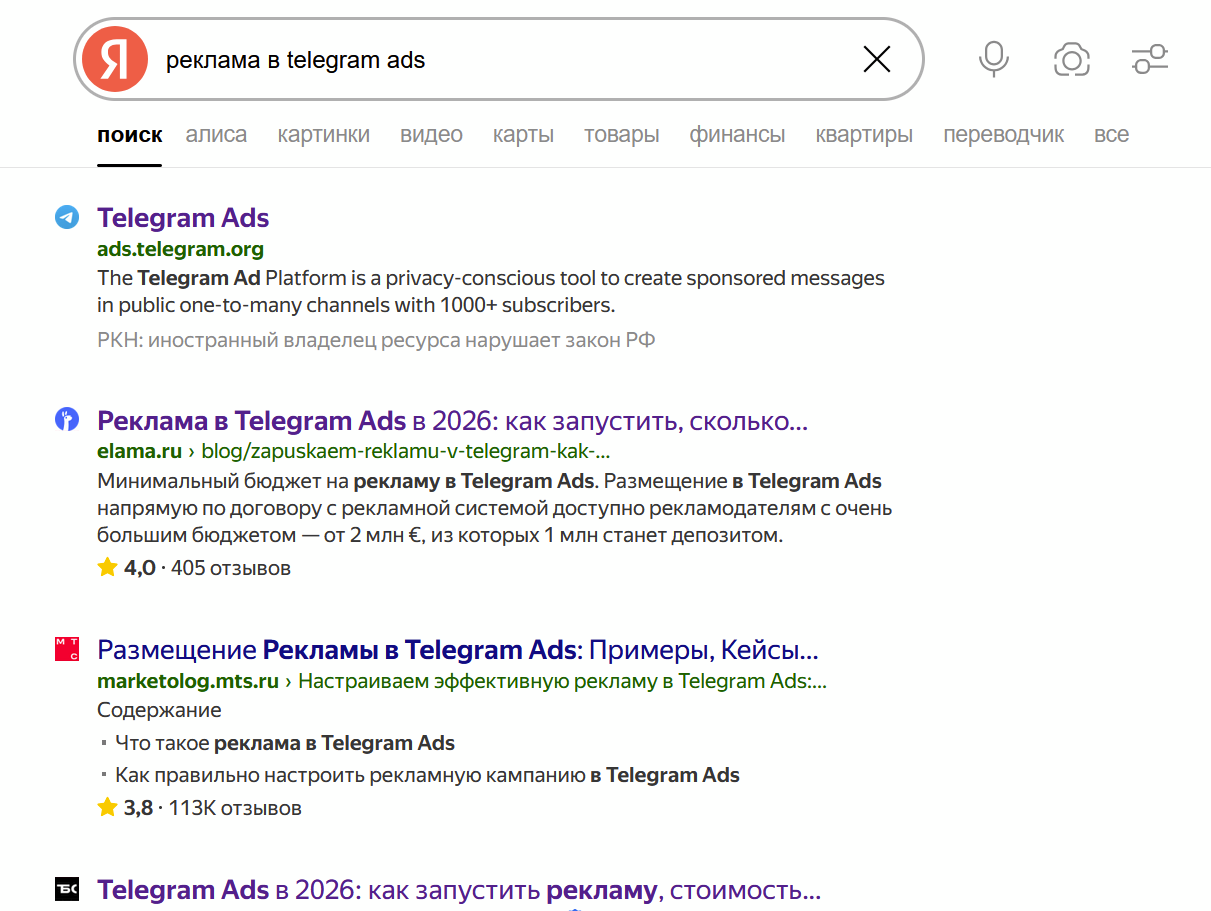Open the карты tab
Screen dimensions: 1211x911
coord(523,135)
